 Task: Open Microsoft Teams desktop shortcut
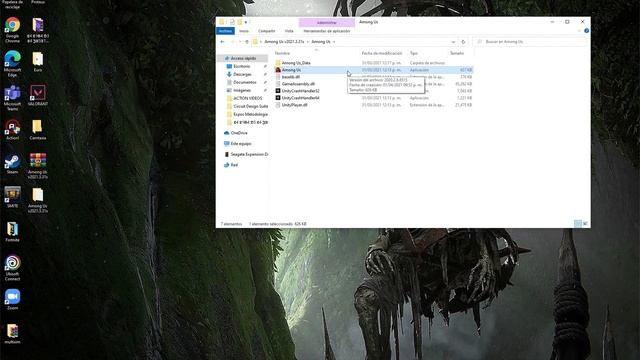12,98
